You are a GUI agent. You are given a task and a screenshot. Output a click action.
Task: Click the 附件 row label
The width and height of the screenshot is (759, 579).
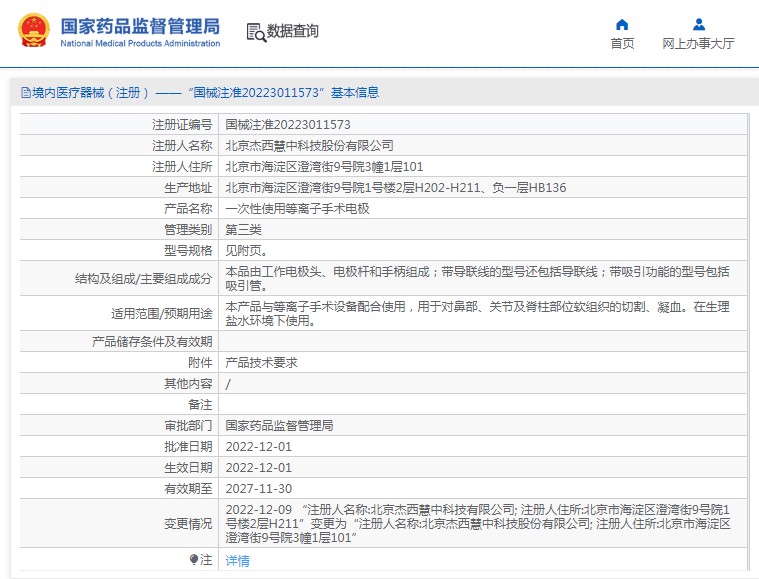[200, 363]
